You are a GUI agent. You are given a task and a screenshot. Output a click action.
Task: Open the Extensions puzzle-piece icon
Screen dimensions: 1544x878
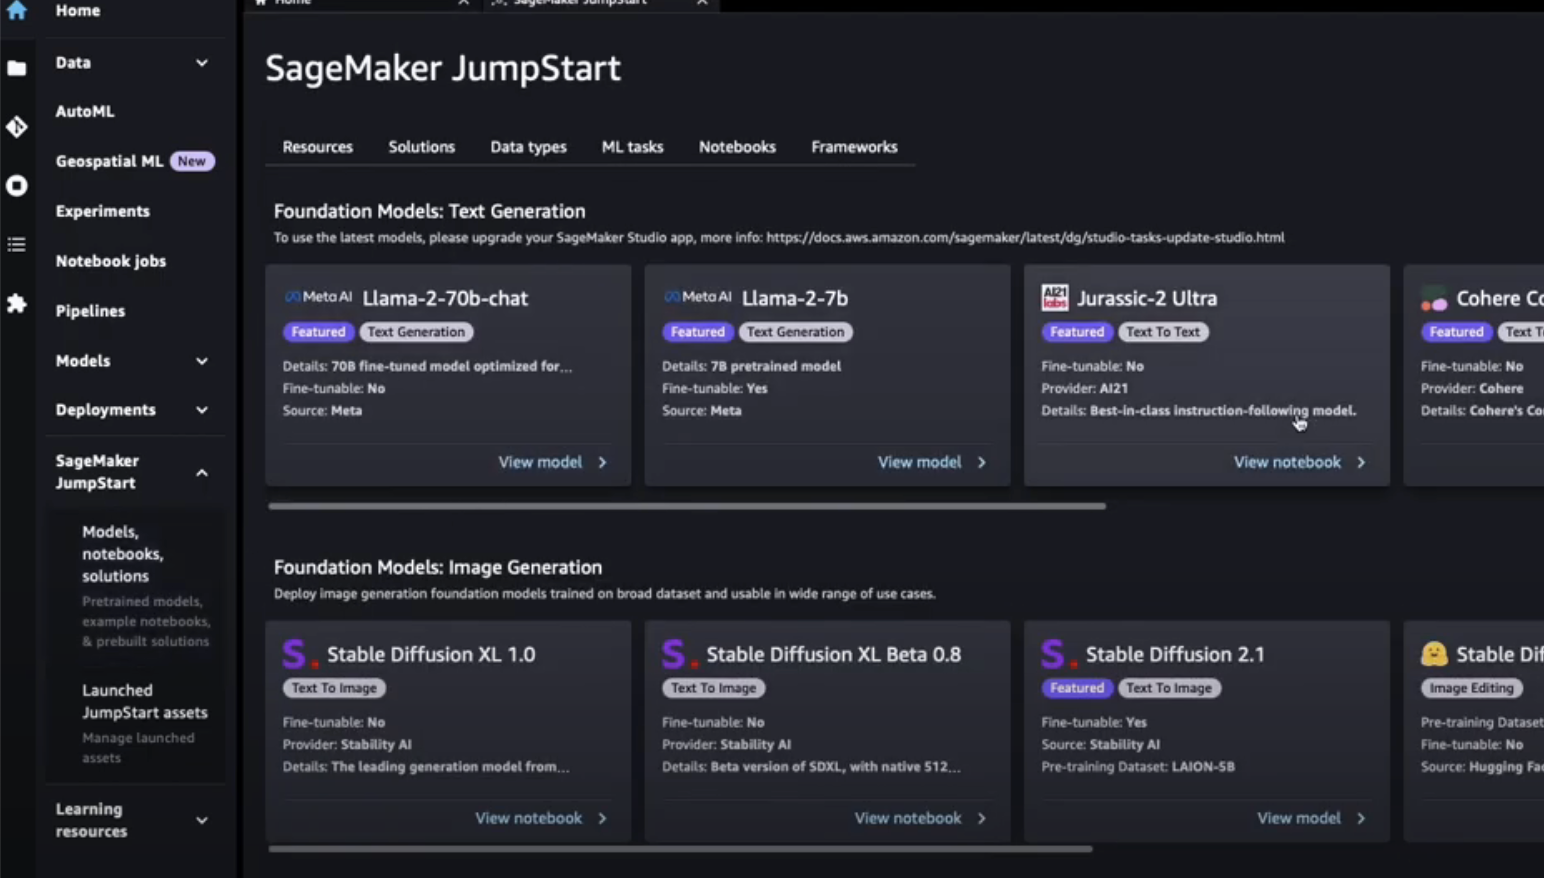16,304
